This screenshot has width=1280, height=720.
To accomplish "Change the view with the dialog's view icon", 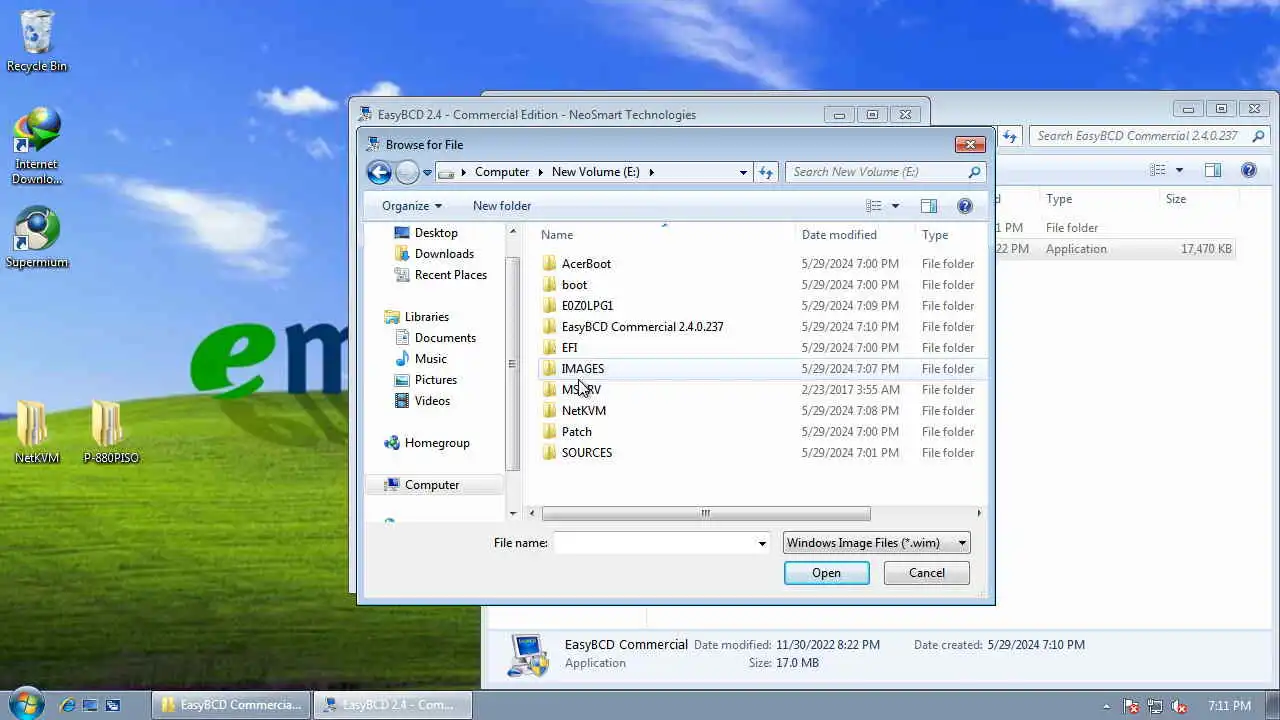I will (874, 206).
